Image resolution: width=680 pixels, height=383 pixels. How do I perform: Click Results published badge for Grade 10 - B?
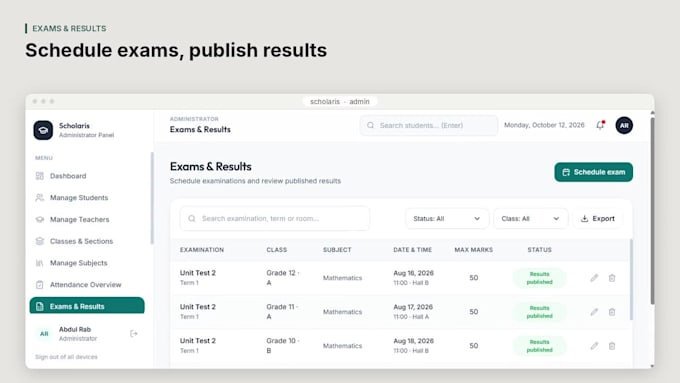pos(539,346)
